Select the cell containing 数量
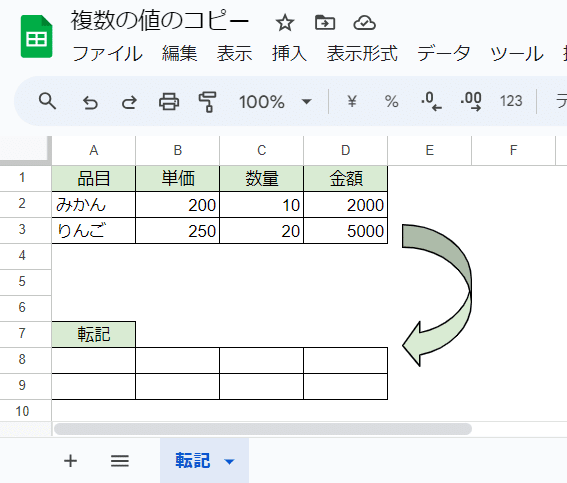The image size is (567, 483). point(261,179)
